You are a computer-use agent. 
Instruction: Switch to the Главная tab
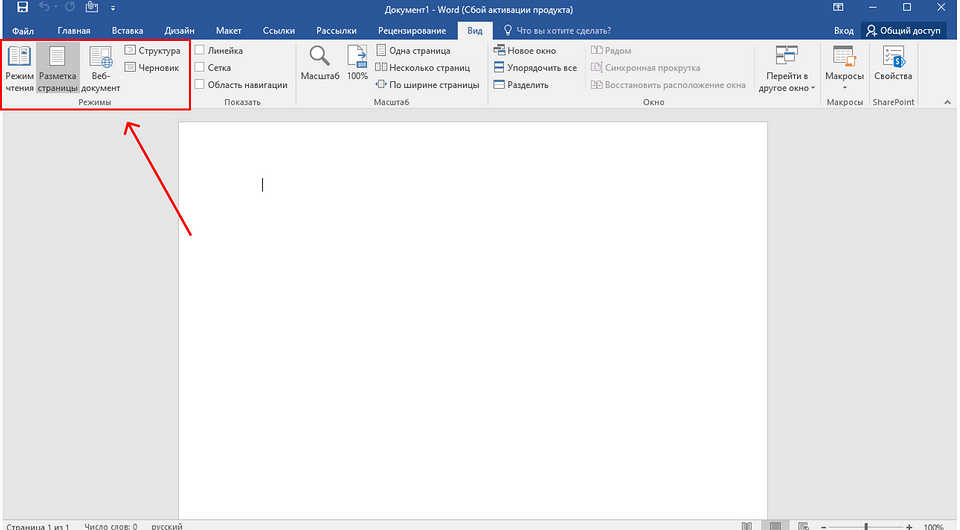(73, 31)
